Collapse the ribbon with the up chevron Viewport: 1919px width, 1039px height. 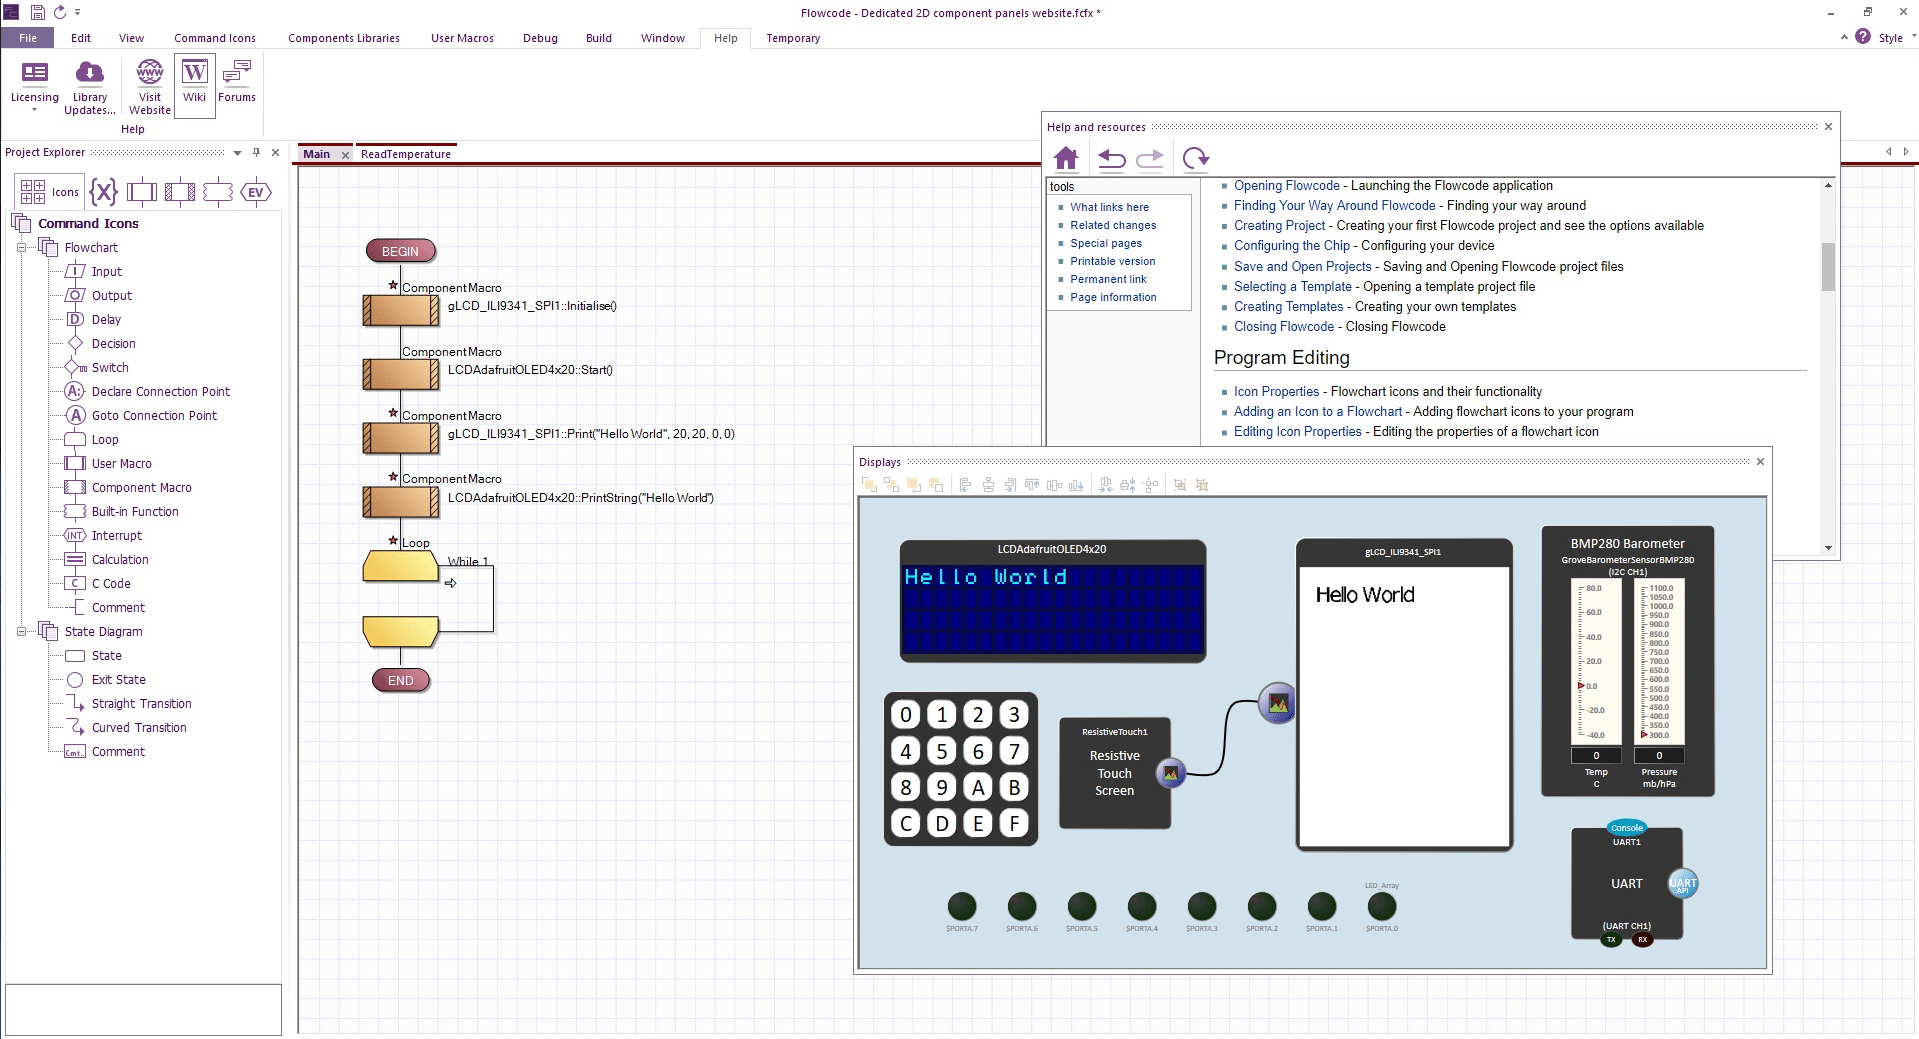pyautogui.click(x=1842, y=37)
